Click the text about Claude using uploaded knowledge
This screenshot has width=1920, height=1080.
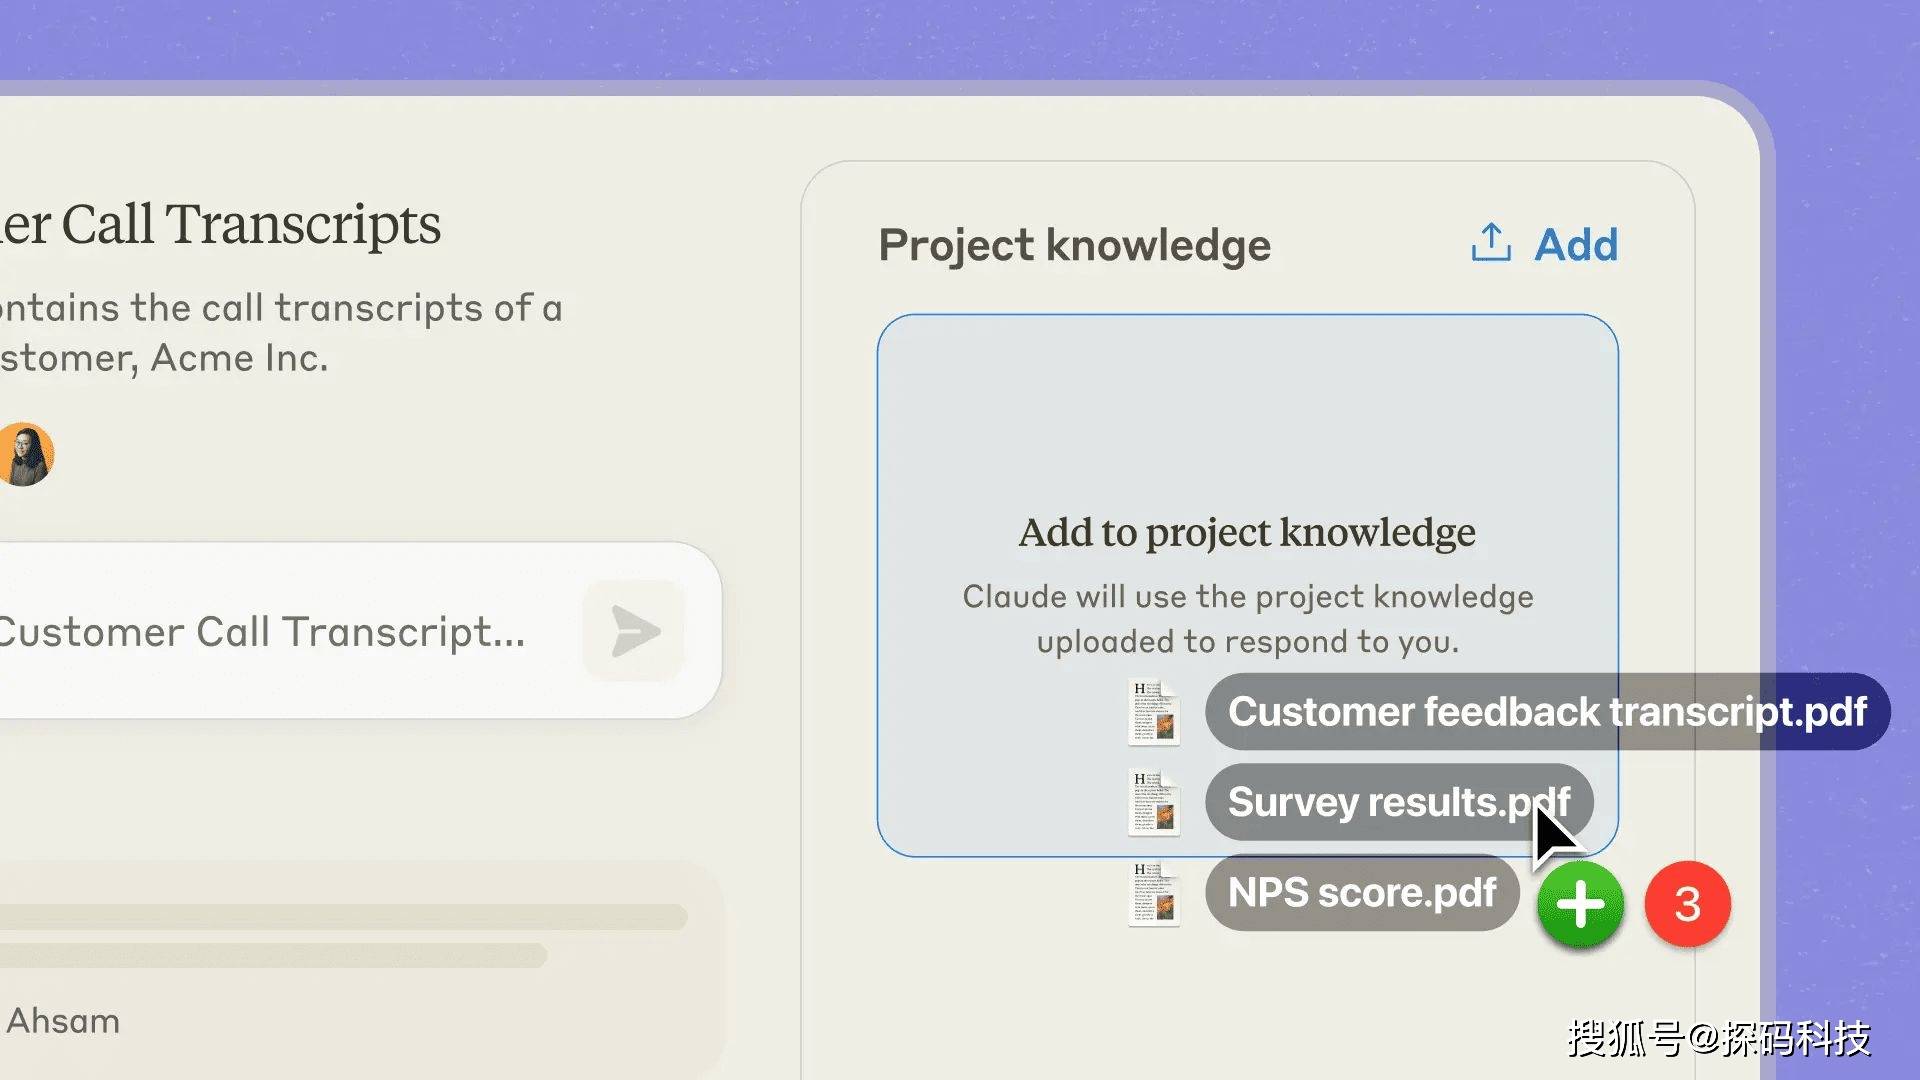1248,619
